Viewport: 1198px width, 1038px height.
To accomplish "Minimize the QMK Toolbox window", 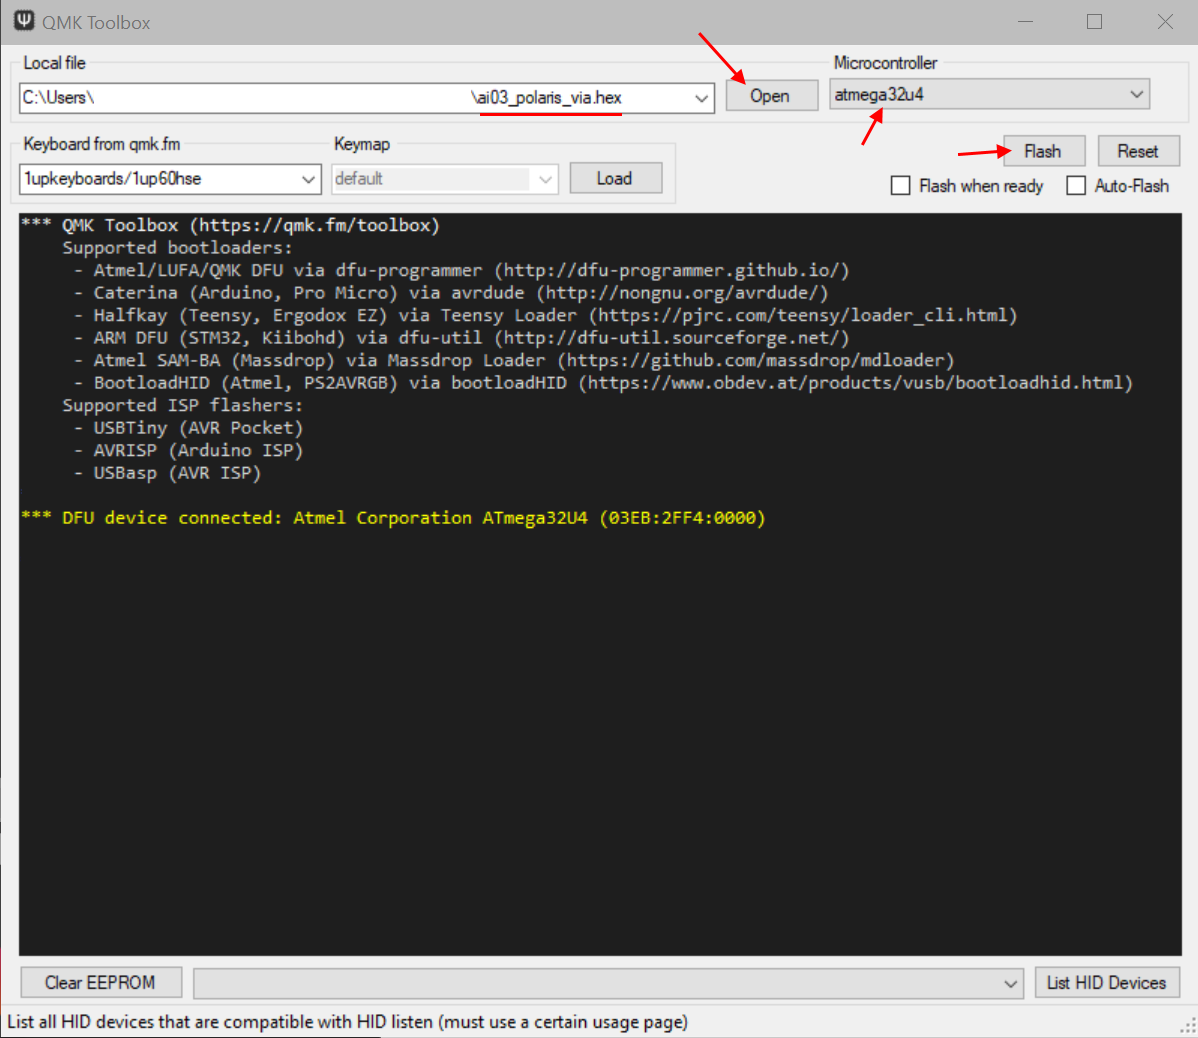I will tap(1025, 21).
